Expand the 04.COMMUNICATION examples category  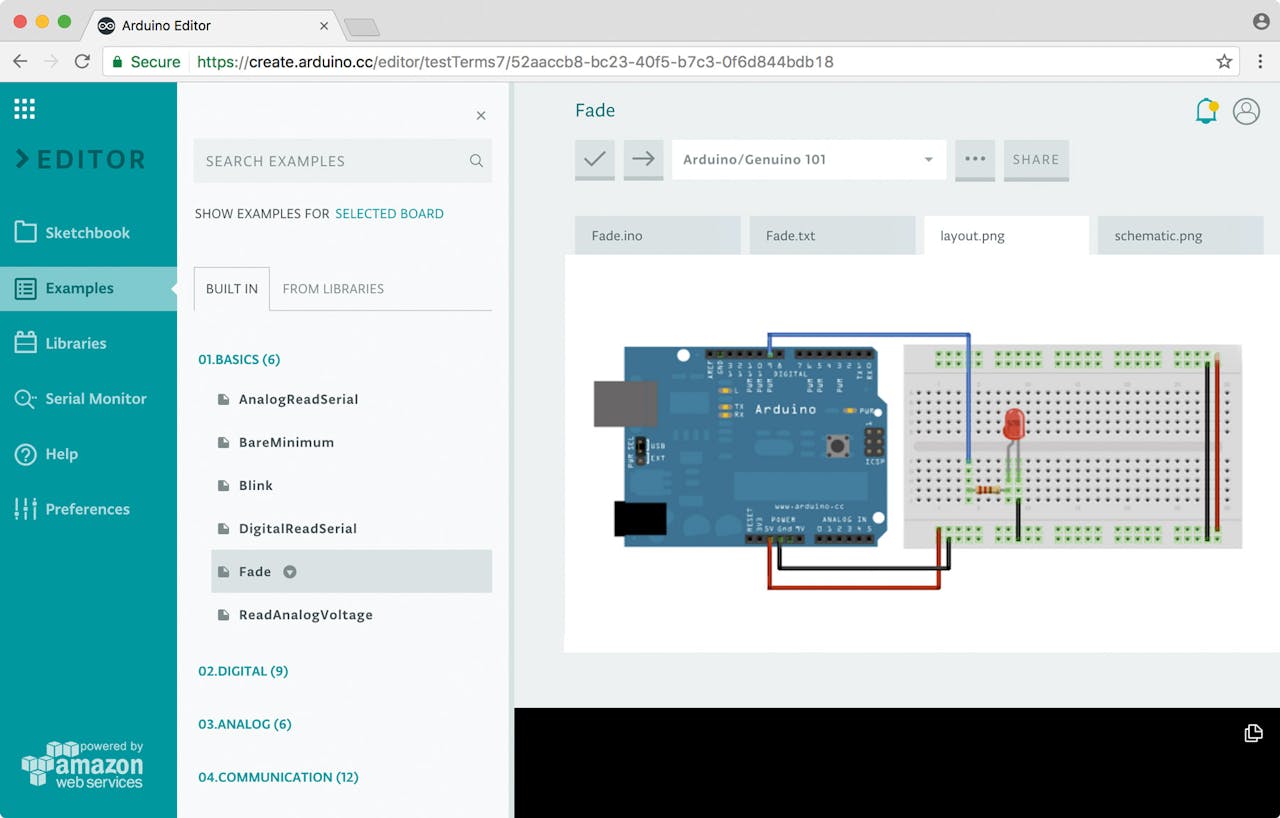click(x=278, y=777)
